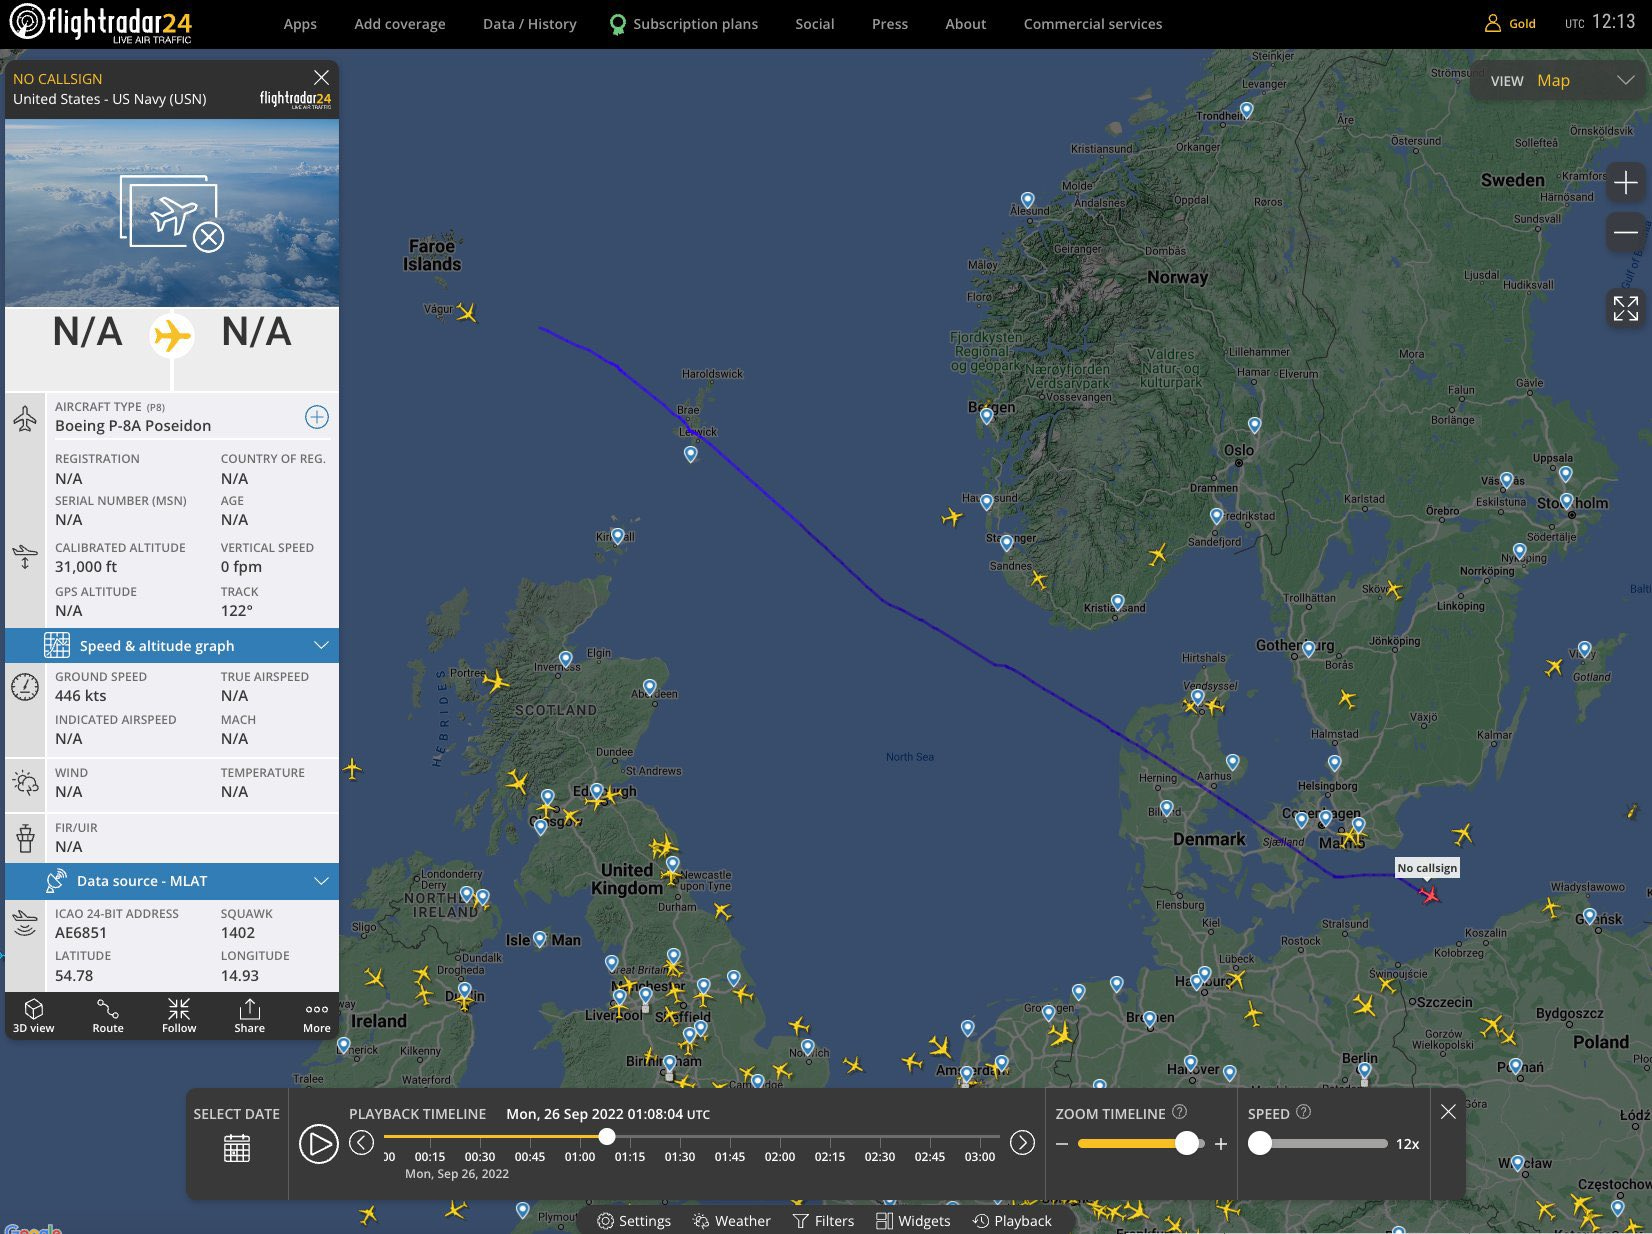Click the ground speed 446 kts

(x=81, y=696)
